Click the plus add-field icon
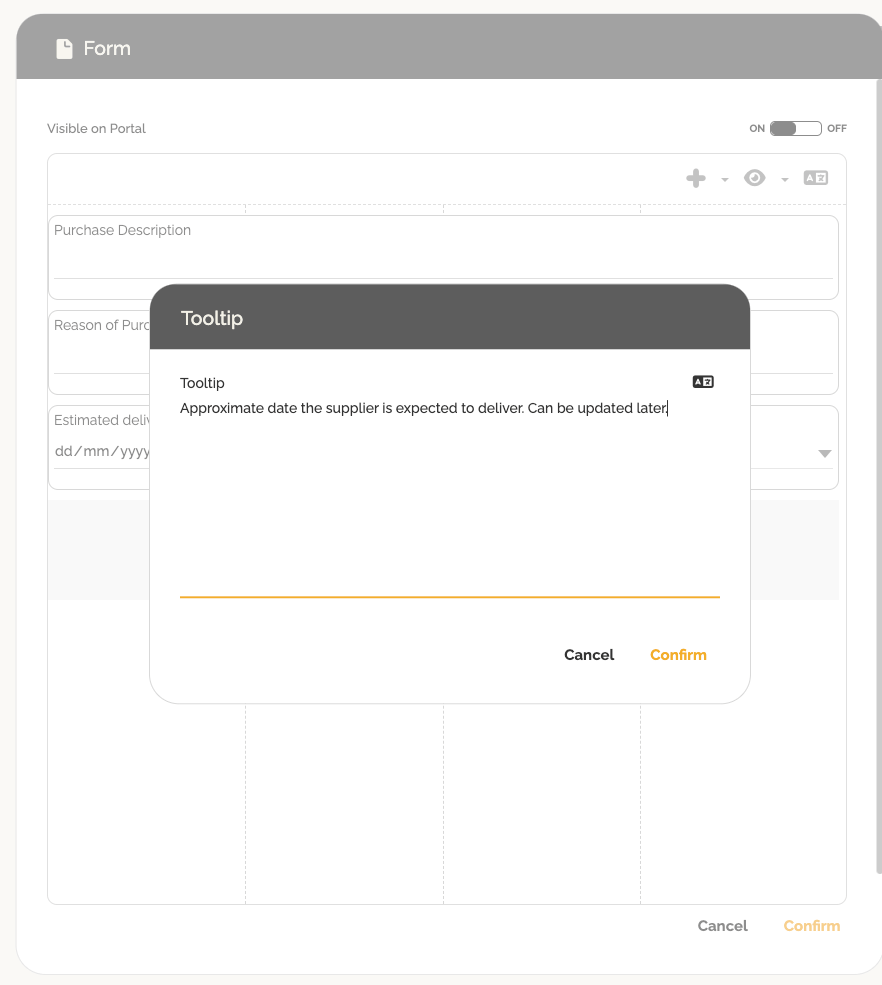The width and height of the screenshot is (882, 985). (x=695, y=178)
